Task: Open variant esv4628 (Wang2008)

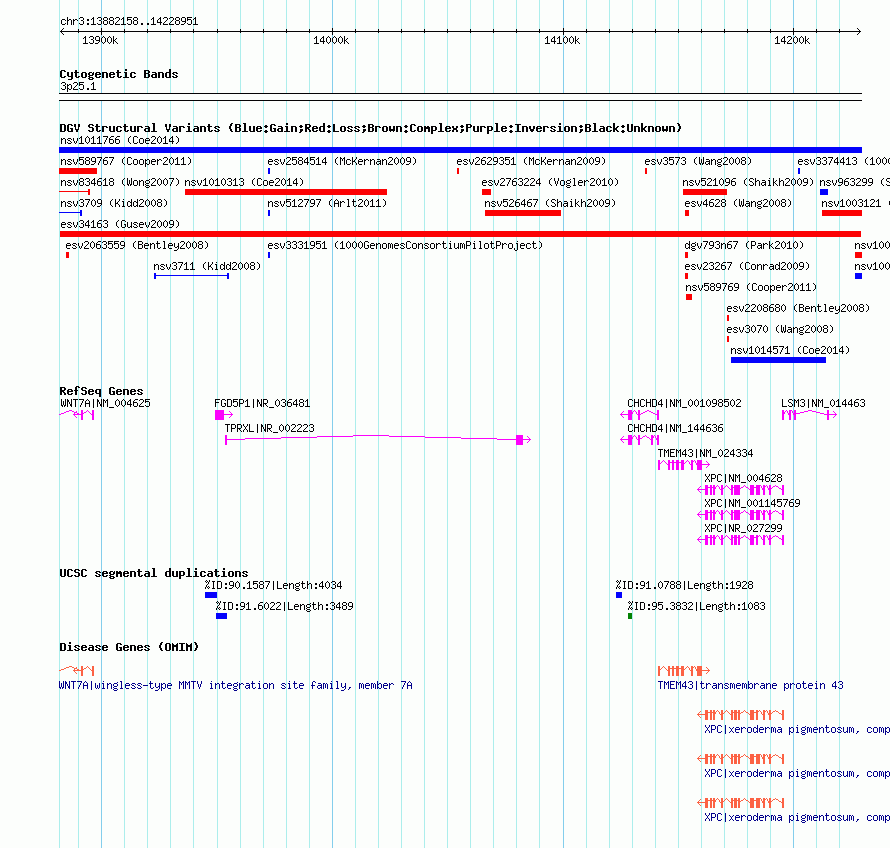Action: pyautogui.click(x=737, y=203)
